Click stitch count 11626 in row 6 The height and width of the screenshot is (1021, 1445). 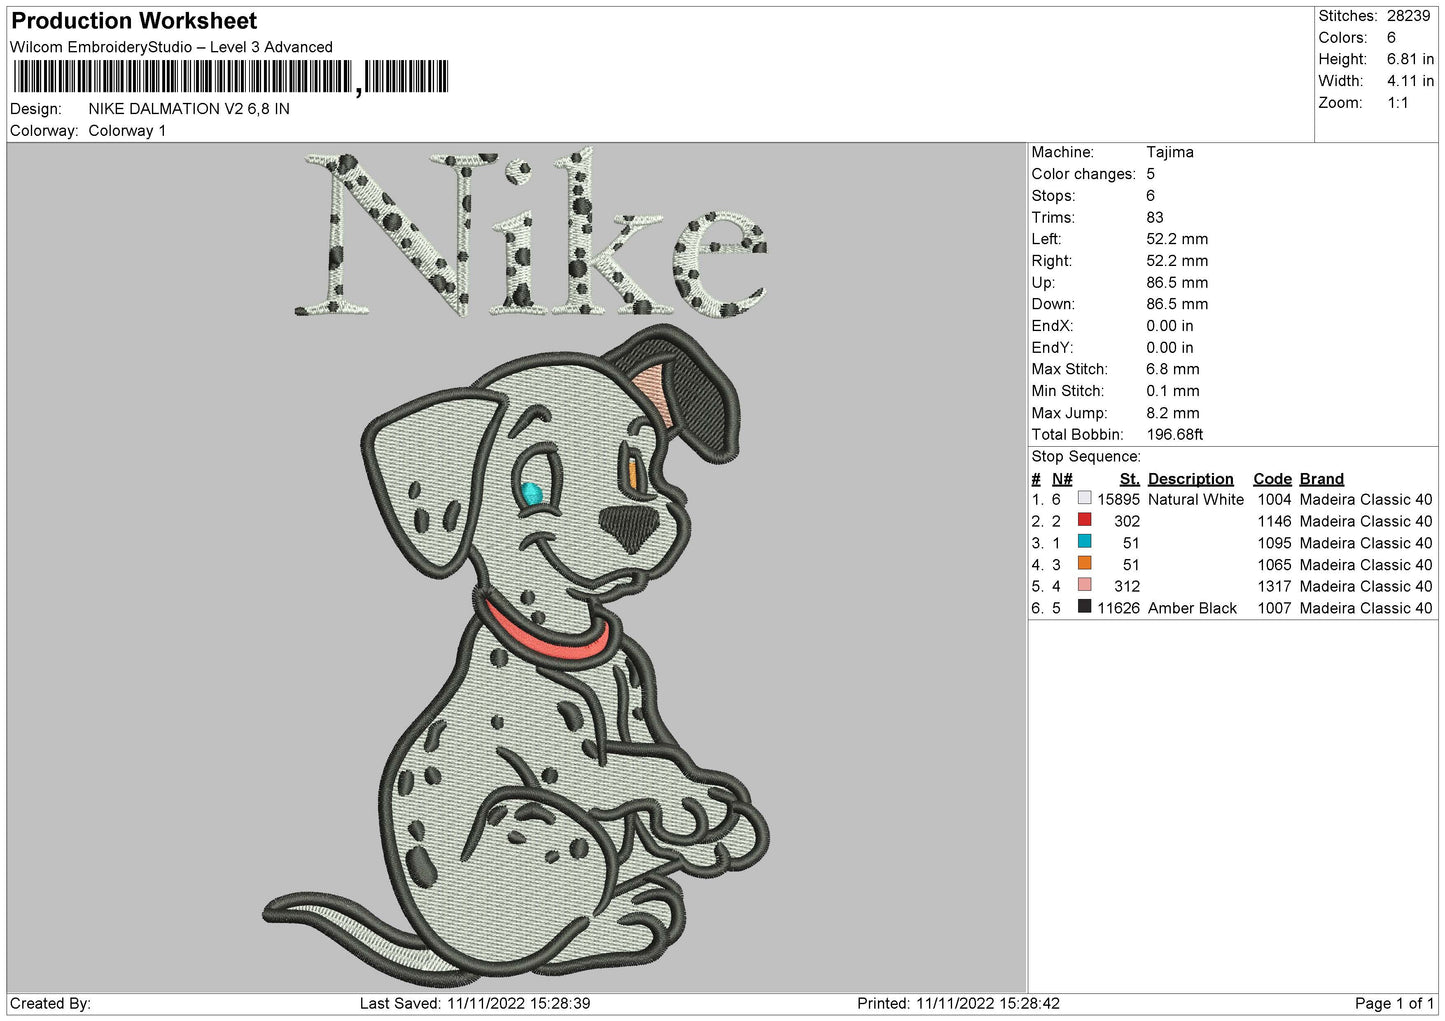point(1118,608)
